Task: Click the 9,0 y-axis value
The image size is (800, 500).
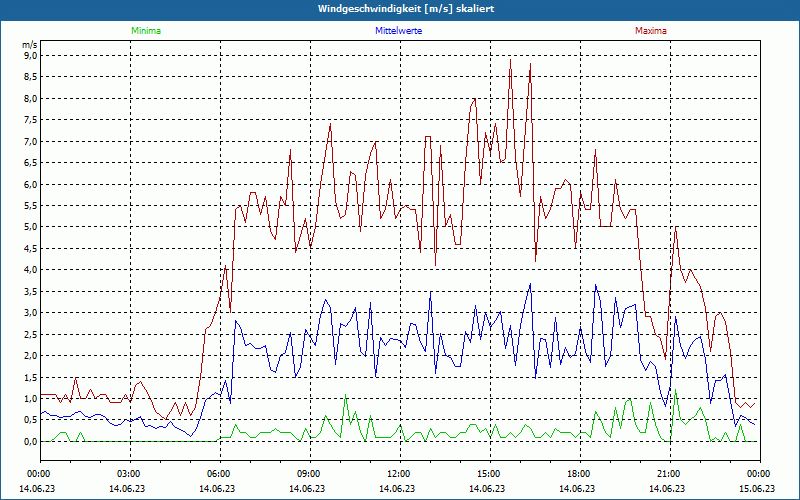Action: click(x=31, y=55)
